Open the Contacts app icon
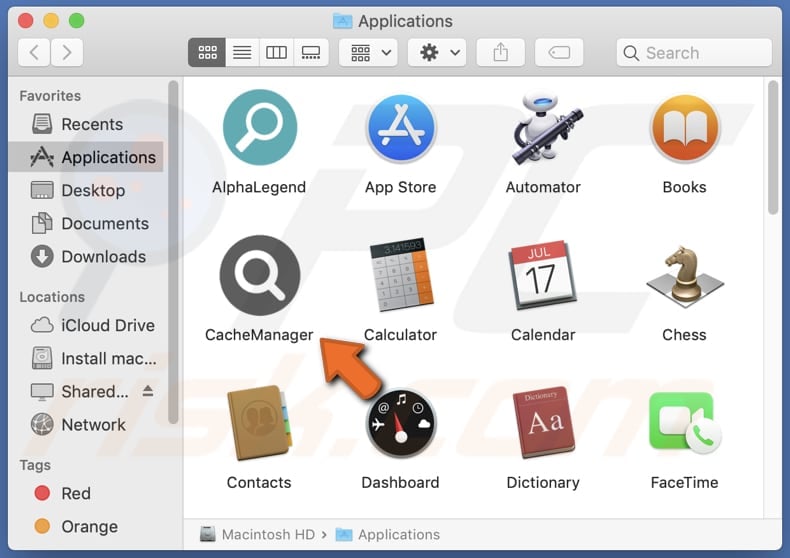Image resolution: width=790 pixels, height=558 pixels. pyautogui.click(x=259, y=422)
